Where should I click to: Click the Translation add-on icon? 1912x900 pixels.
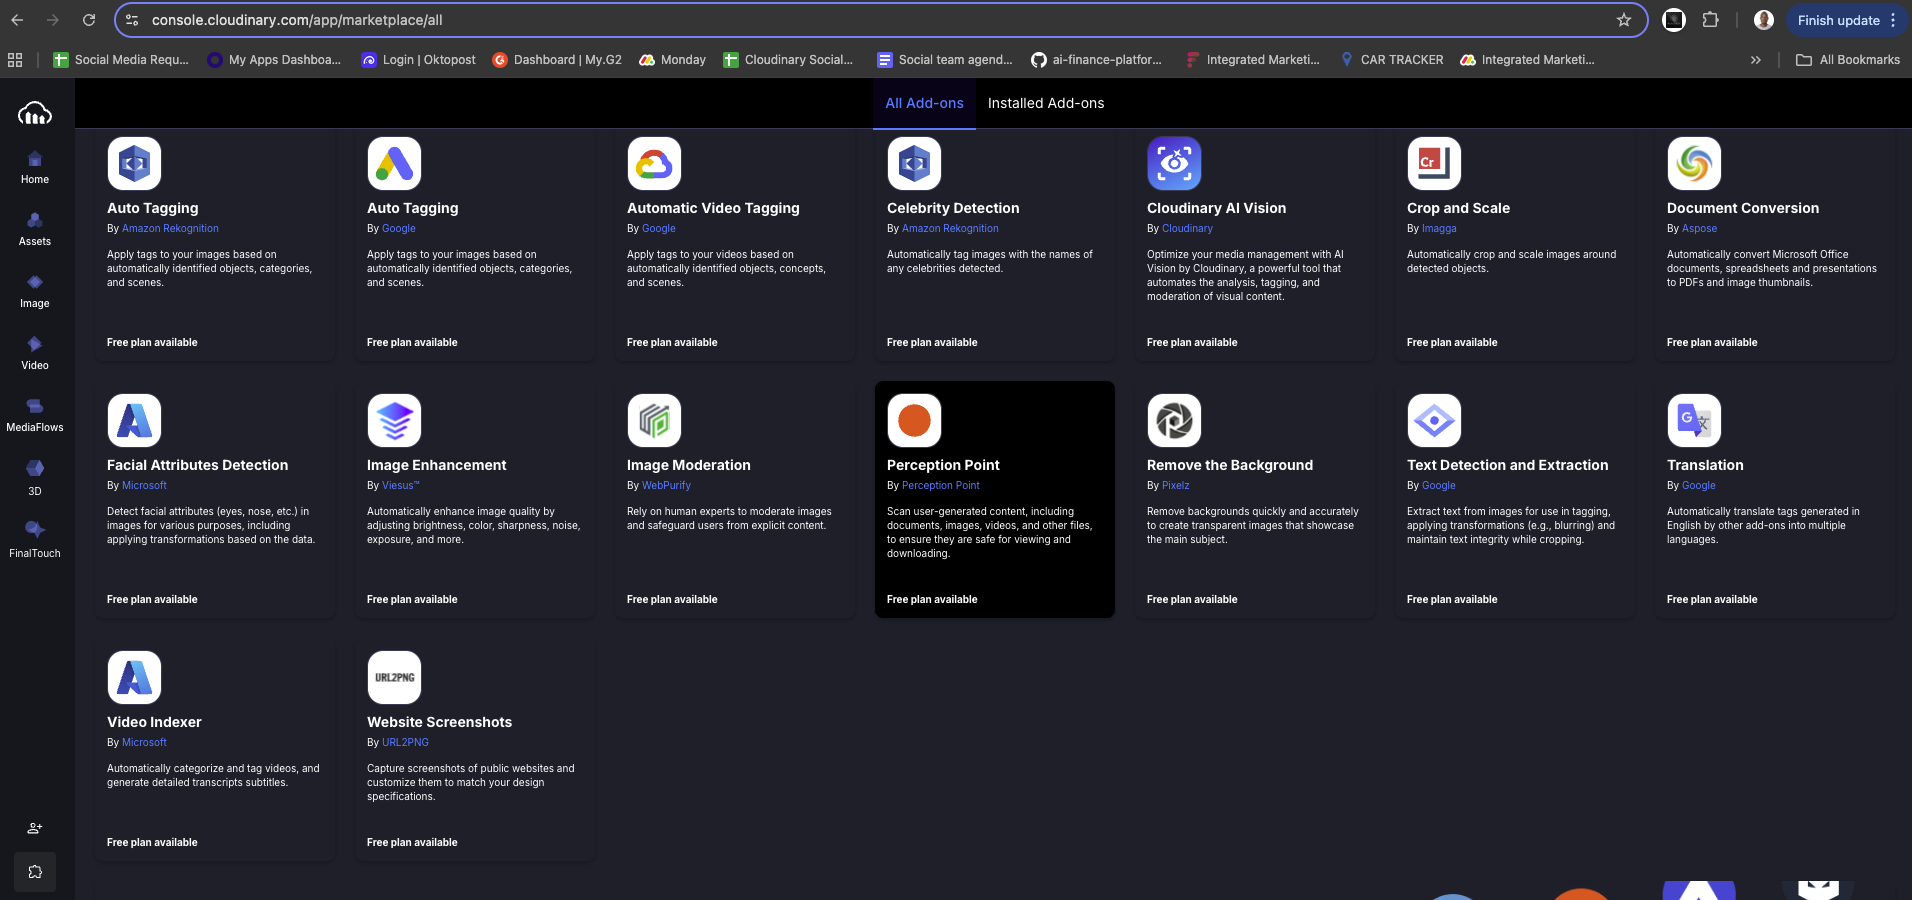1694,420
